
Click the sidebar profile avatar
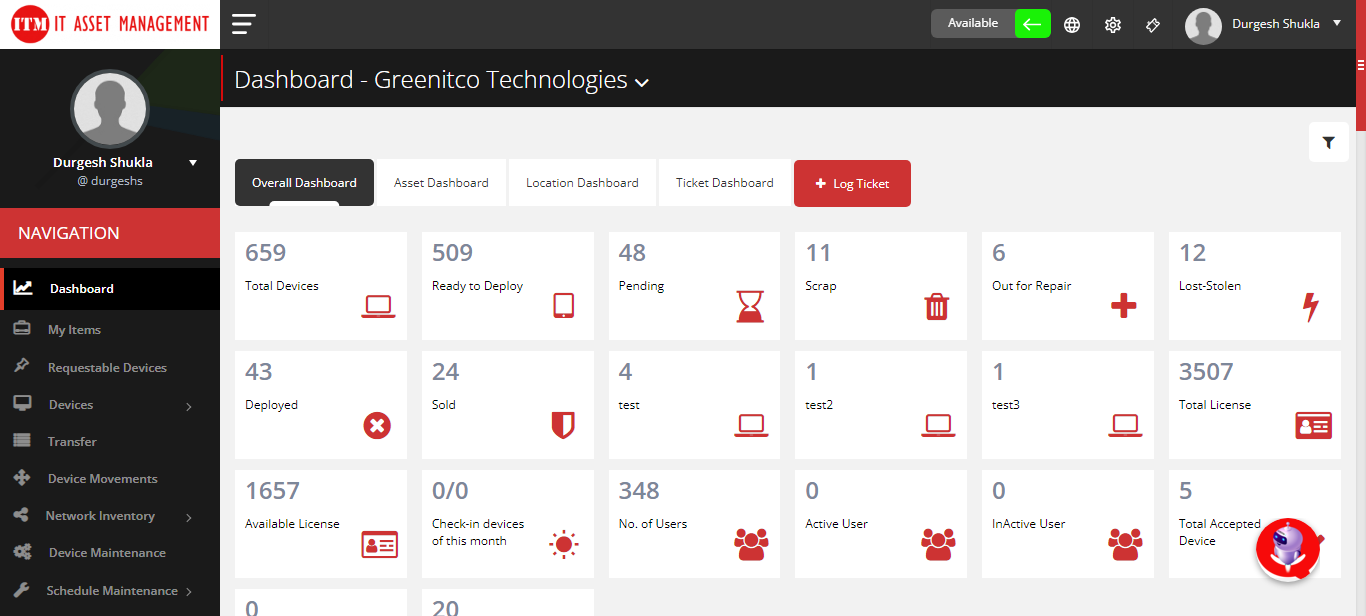[110, 109]
